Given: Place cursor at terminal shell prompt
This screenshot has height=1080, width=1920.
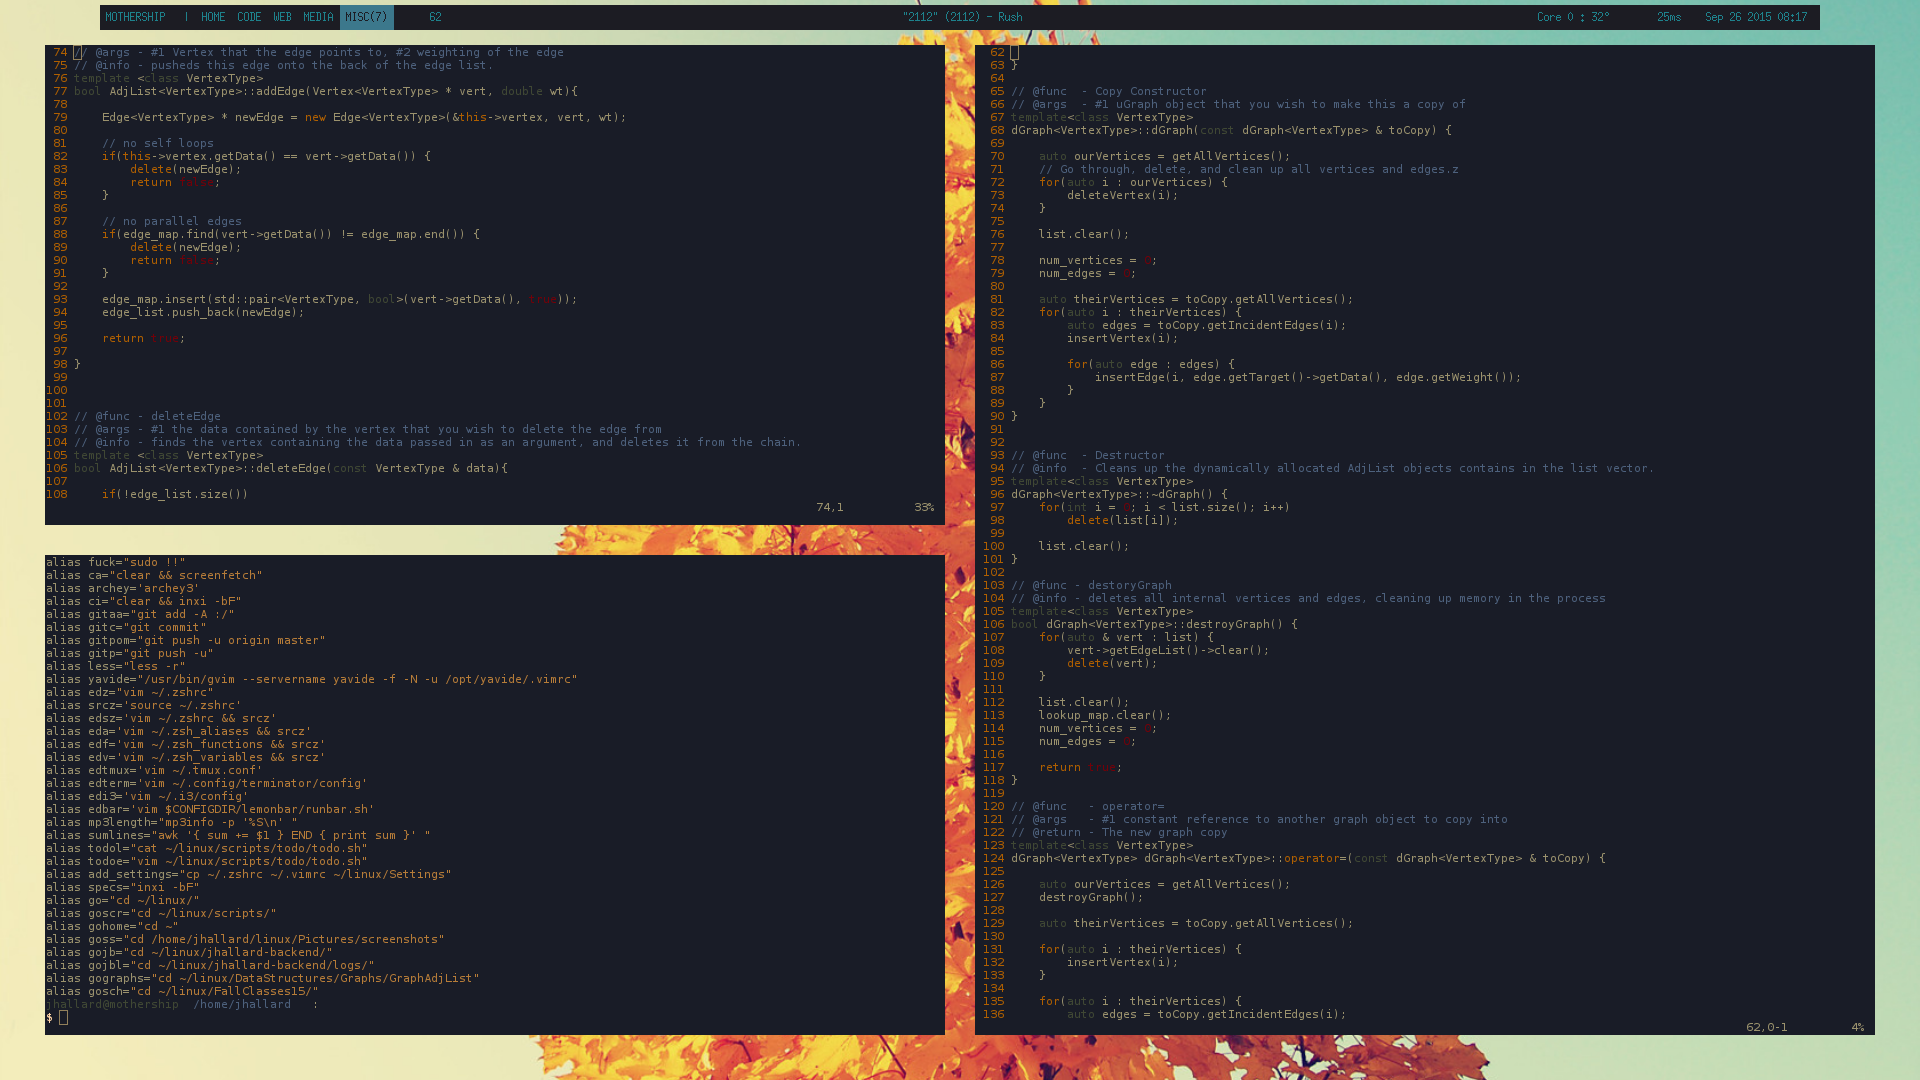Looking at the screenshot, I should click(63, 1018).
